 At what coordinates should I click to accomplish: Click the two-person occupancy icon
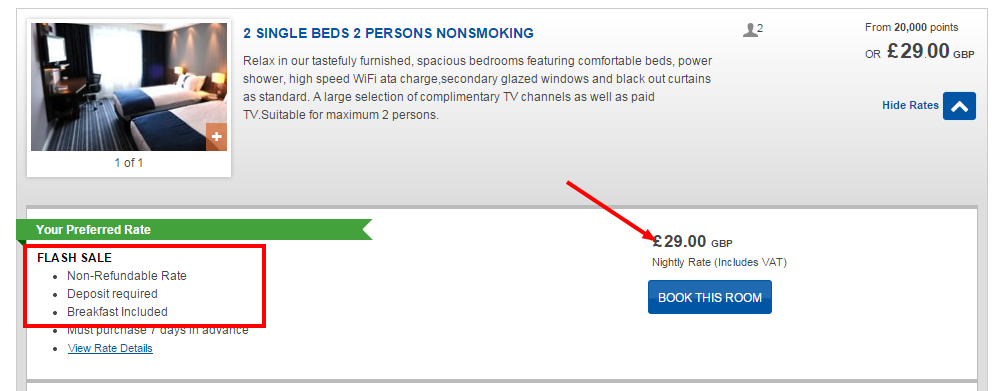pyautogui.click(x=753, y=30)
